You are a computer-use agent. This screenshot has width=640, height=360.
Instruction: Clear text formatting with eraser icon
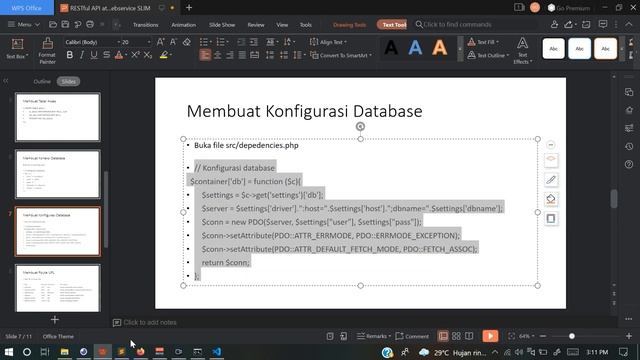point(187,42)
